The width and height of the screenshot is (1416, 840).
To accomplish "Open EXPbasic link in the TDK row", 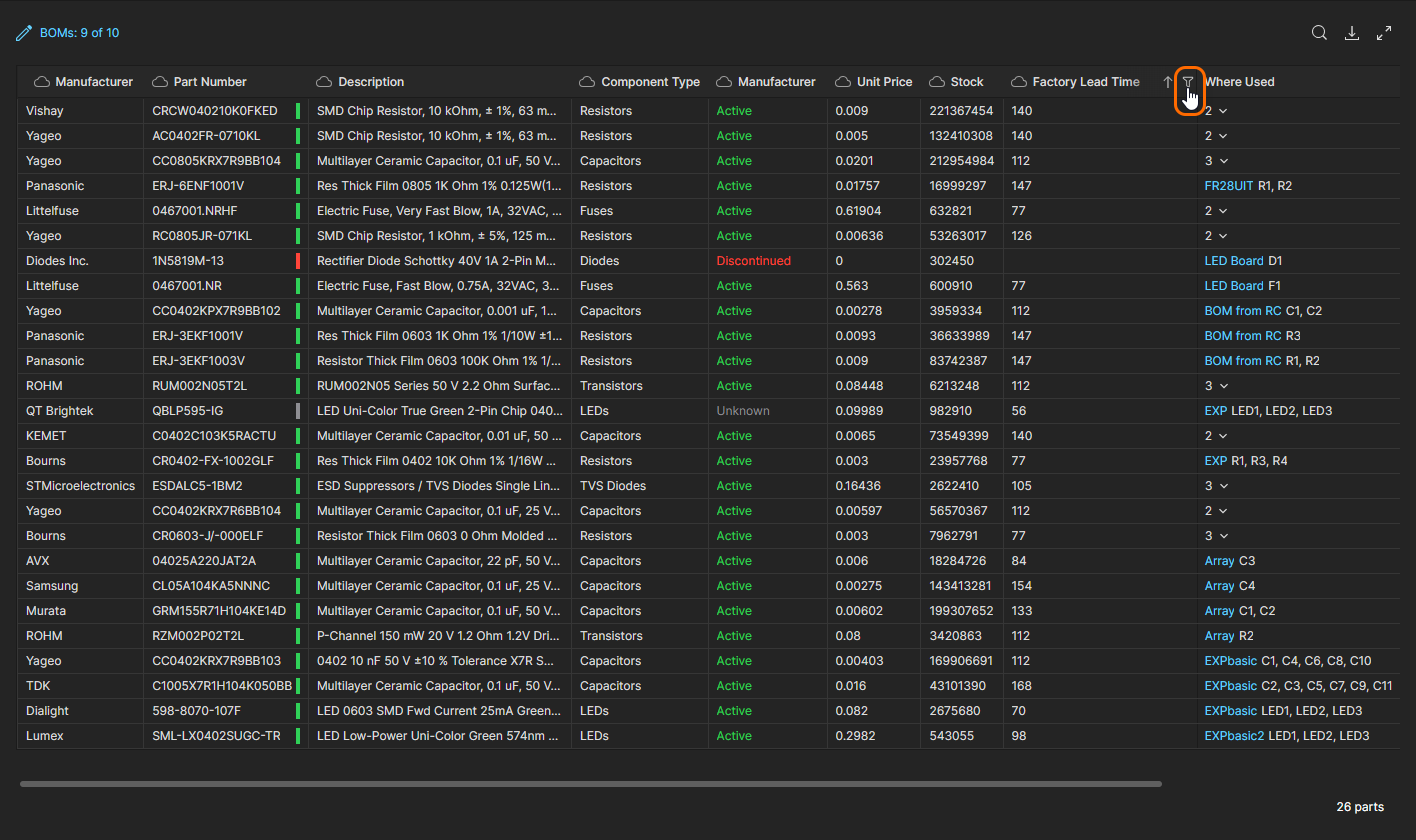I will click(x=1231, y=686).
